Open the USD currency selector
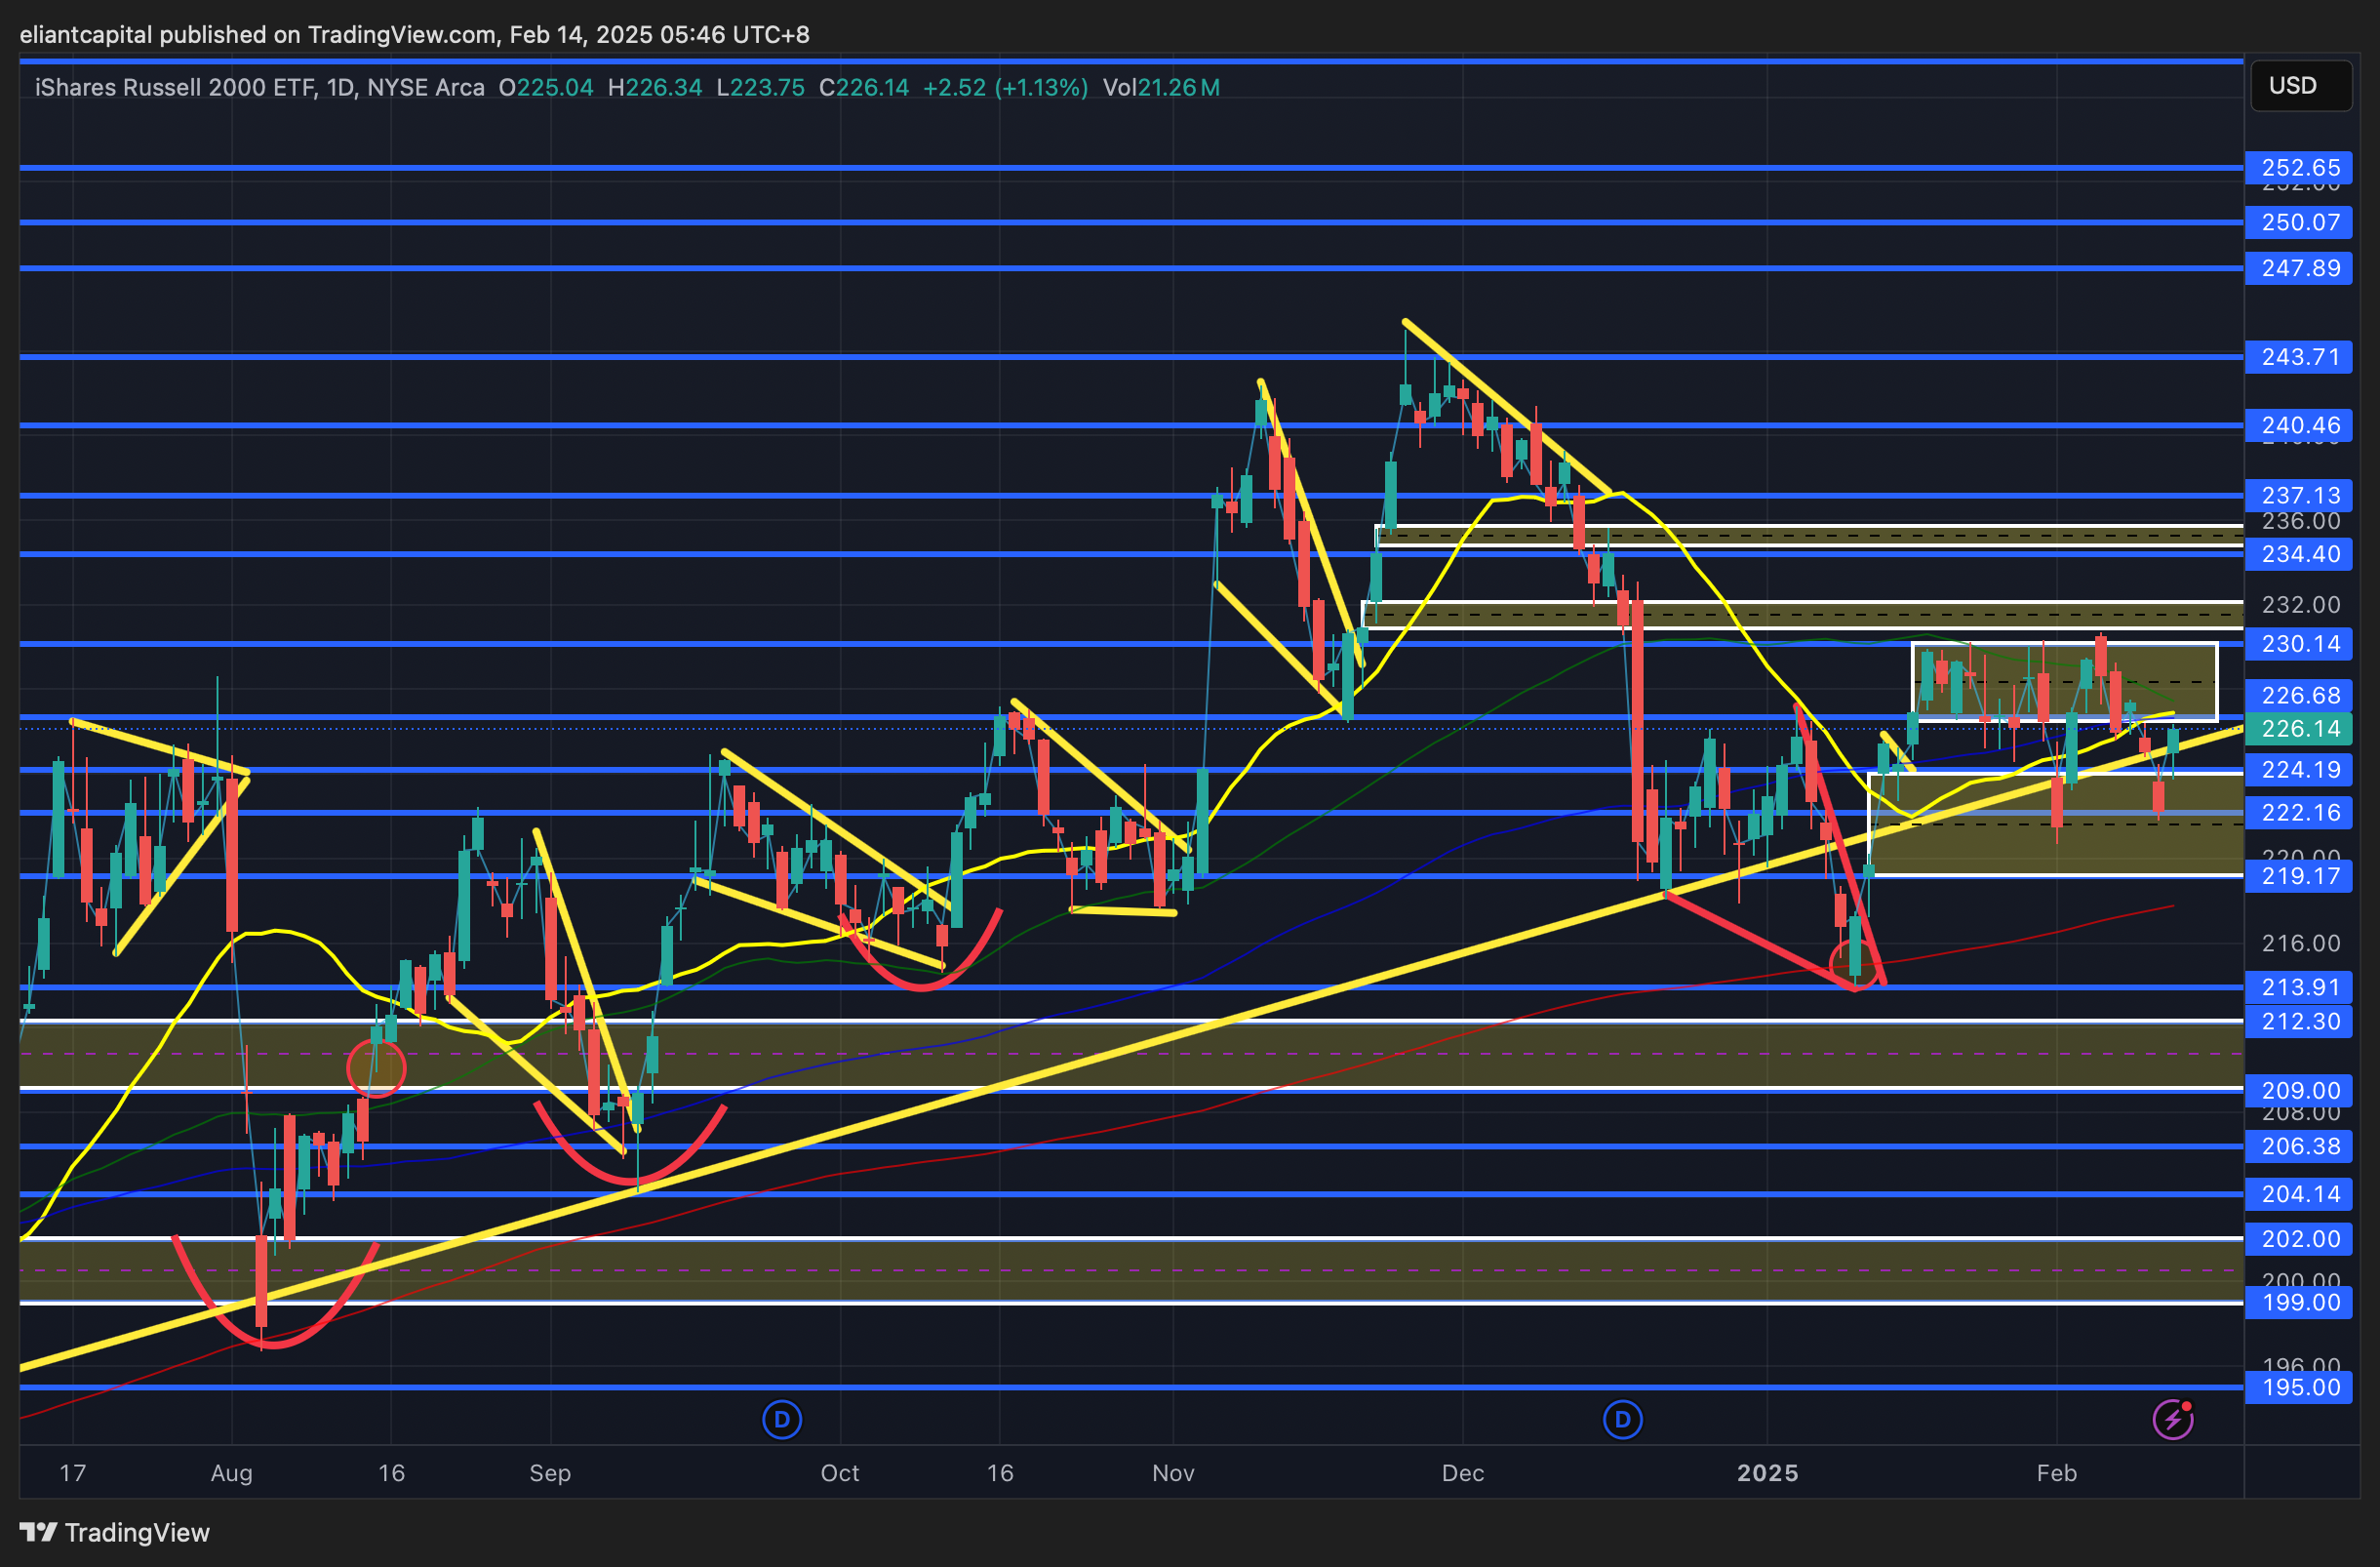2380x1567 pixels. pyautogui.click(x=2300, y=86)
